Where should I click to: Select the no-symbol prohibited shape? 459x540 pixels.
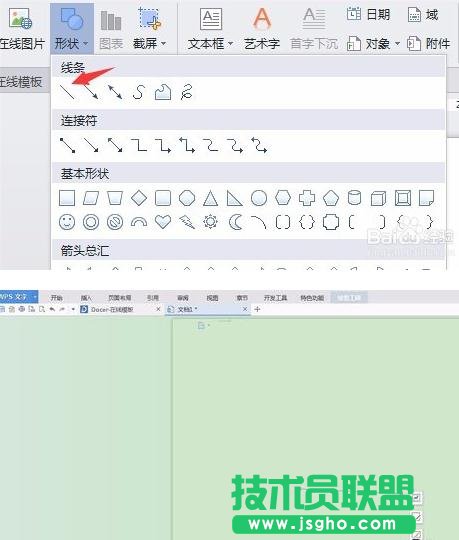coord(115,222)
